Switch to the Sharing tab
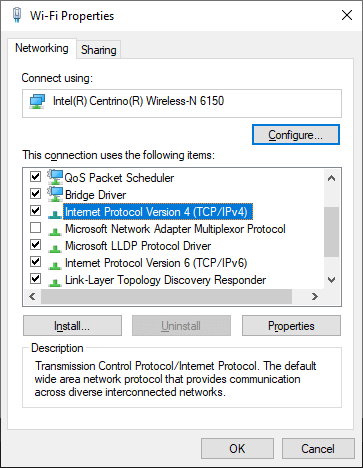This screenshot has width=363, height=468. click(99, 50)
